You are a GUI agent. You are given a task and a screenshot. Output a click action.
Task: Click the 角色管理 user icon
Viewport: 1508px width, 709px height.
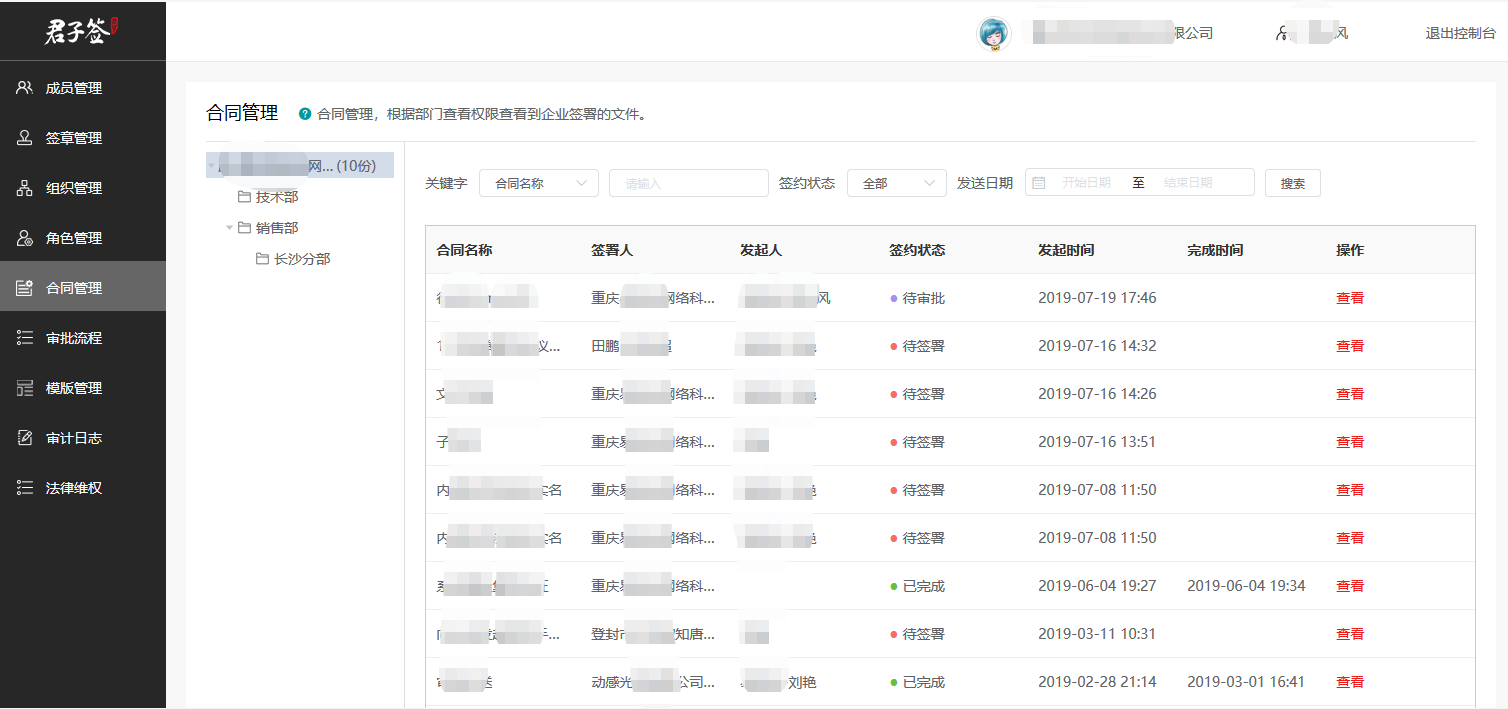point(25,238)
